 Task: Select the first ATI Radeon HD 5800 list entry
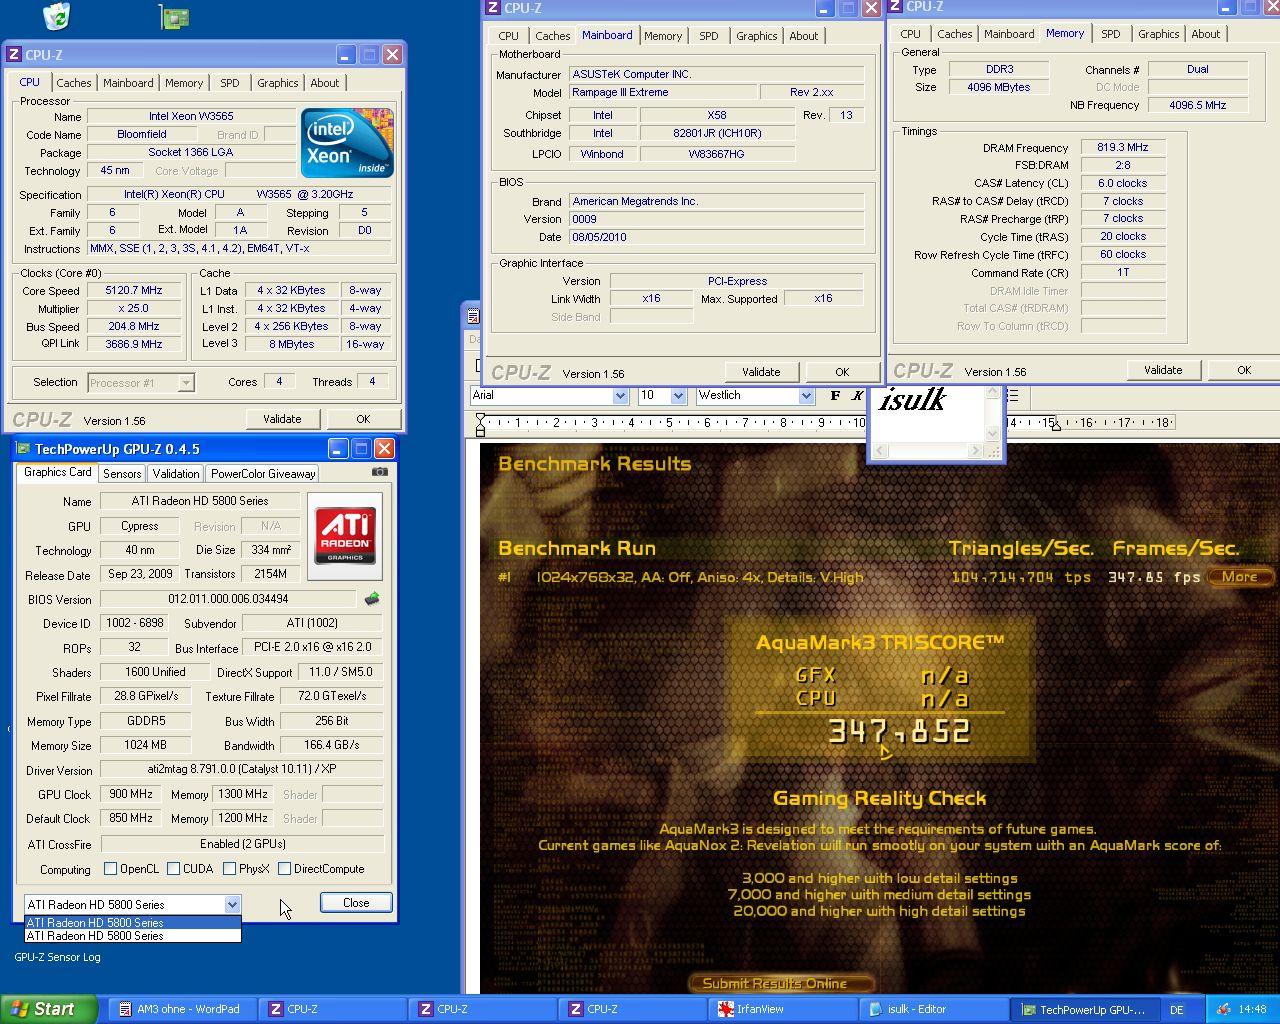click(132, 923)
